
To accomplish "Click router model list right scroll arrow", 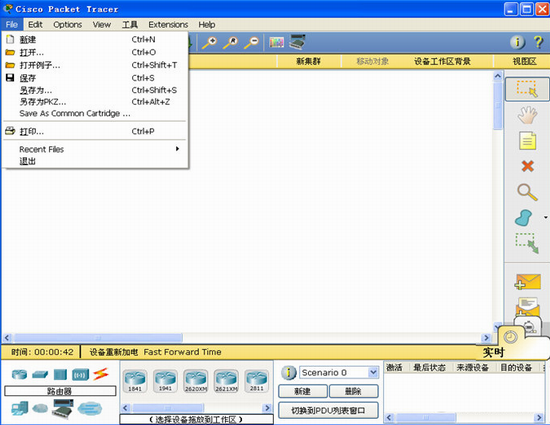I will point(267,408).
